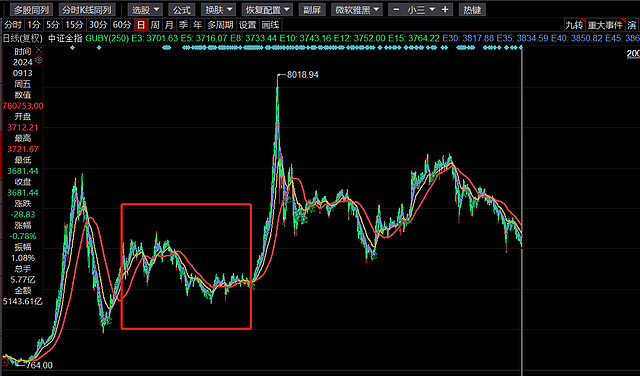
Task: Open the 画线 drawing tools
Action: pyautogui.click(x=270, y=25)
